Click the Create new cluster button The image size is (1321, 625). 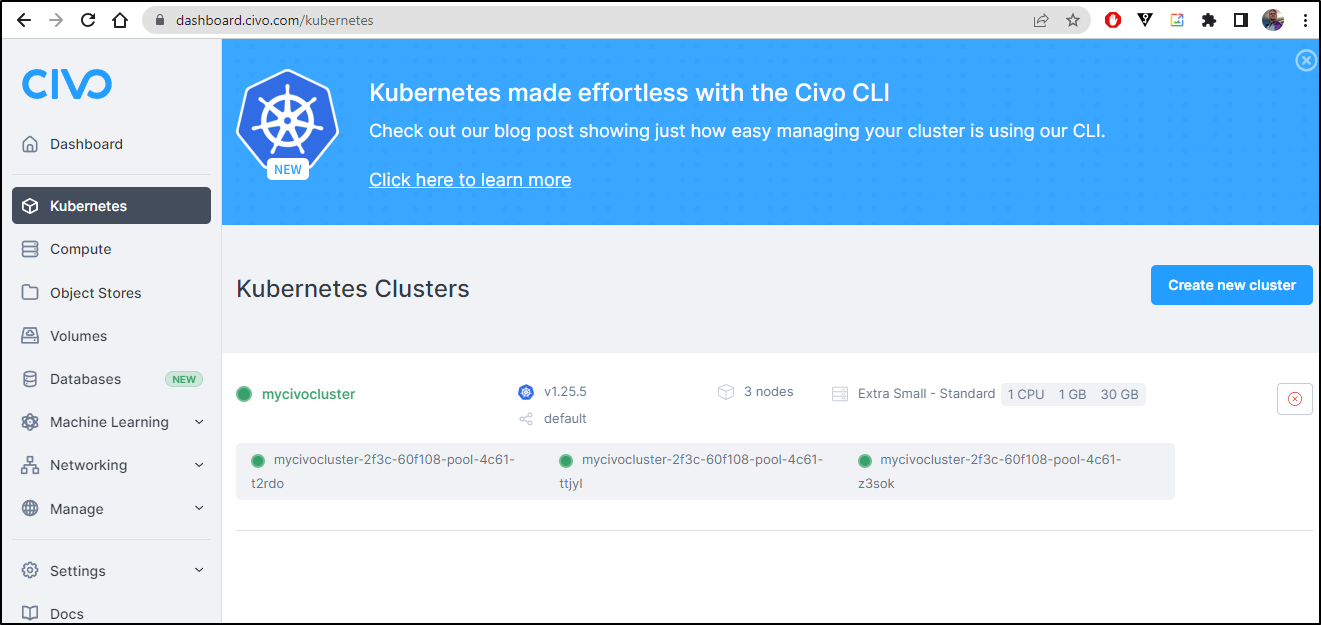point(1231,285)
